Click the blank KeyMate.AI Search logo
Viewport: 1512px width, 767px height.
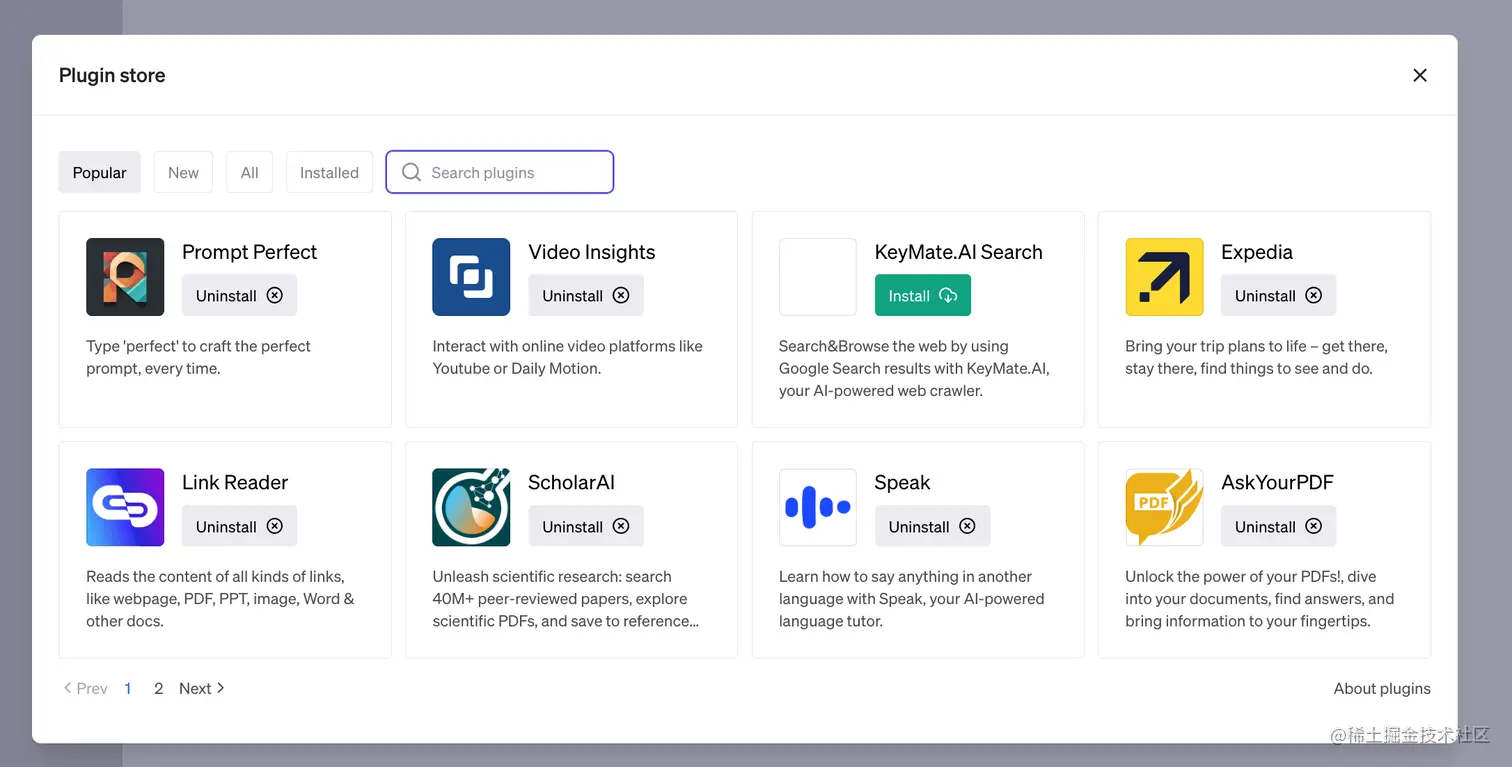point(818,277)
